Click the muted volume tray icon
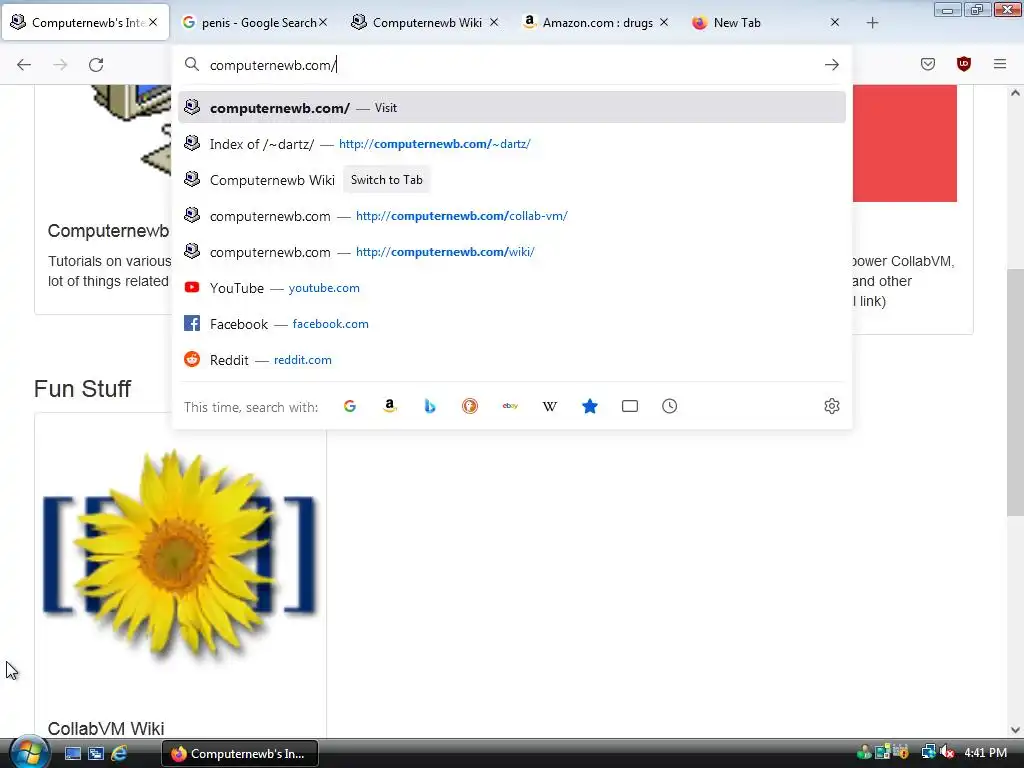Viewport: 1024px width, 768px height. pyautogui.click(x=947, y=753)
